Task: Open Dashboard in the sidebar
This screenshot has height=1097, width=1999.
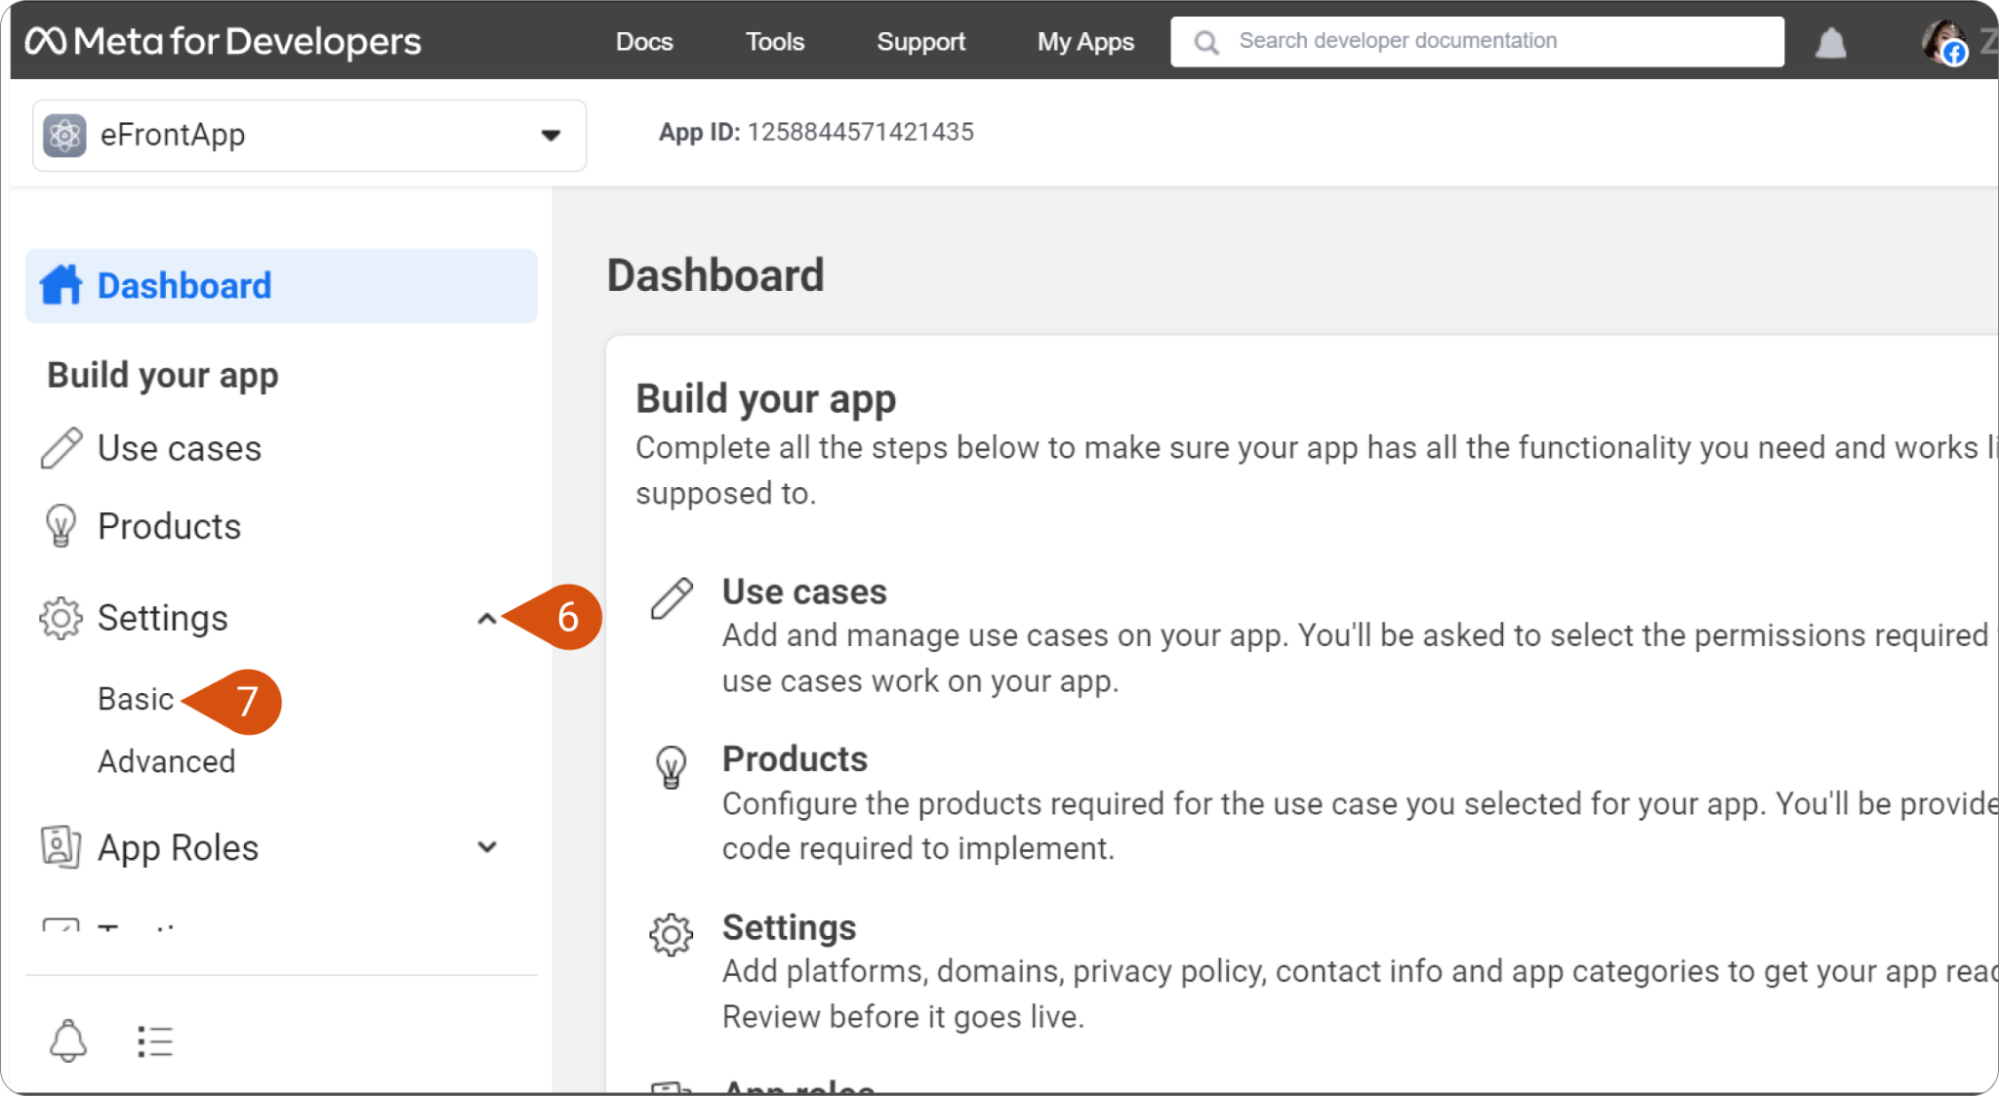Action: (x=281, y=286)
